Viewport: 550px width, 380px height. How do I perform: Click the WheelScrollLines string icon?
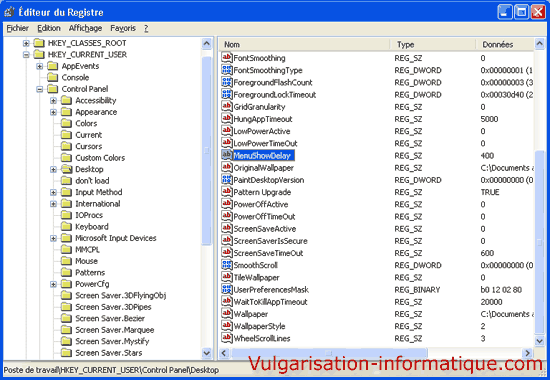227,338
